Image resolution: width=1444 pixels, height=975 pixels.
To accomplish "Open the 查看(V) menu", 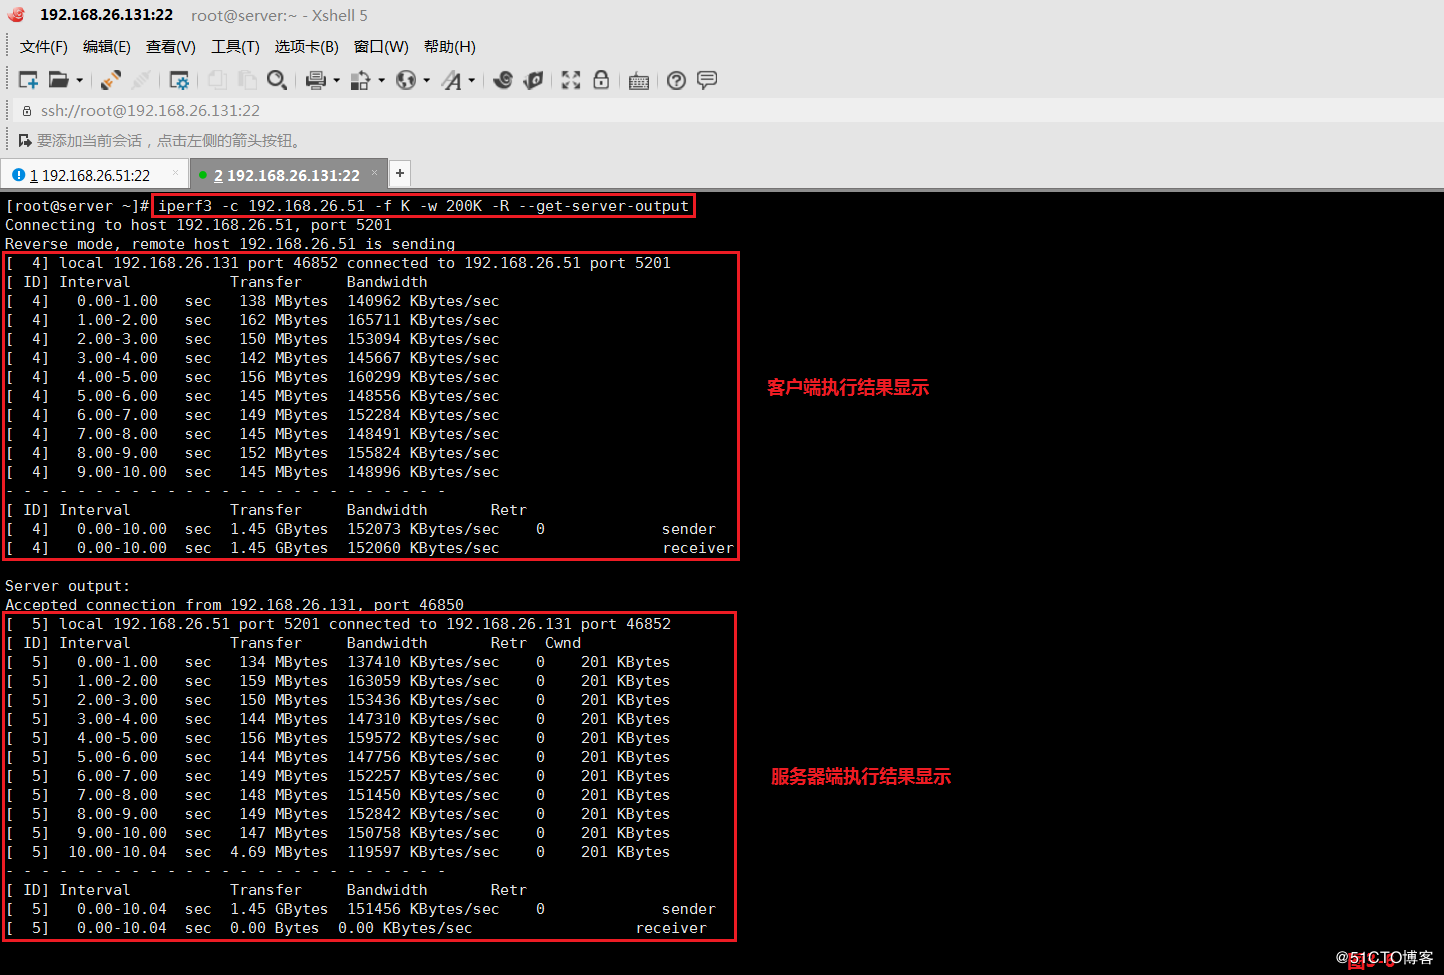I will tap(171, 47).
